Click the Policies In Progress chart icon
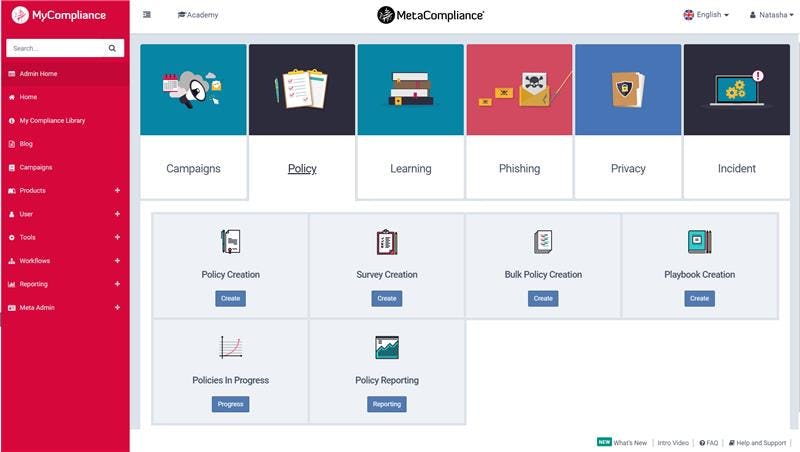This screenshot has width=800, height=452. tap(231, 347)
